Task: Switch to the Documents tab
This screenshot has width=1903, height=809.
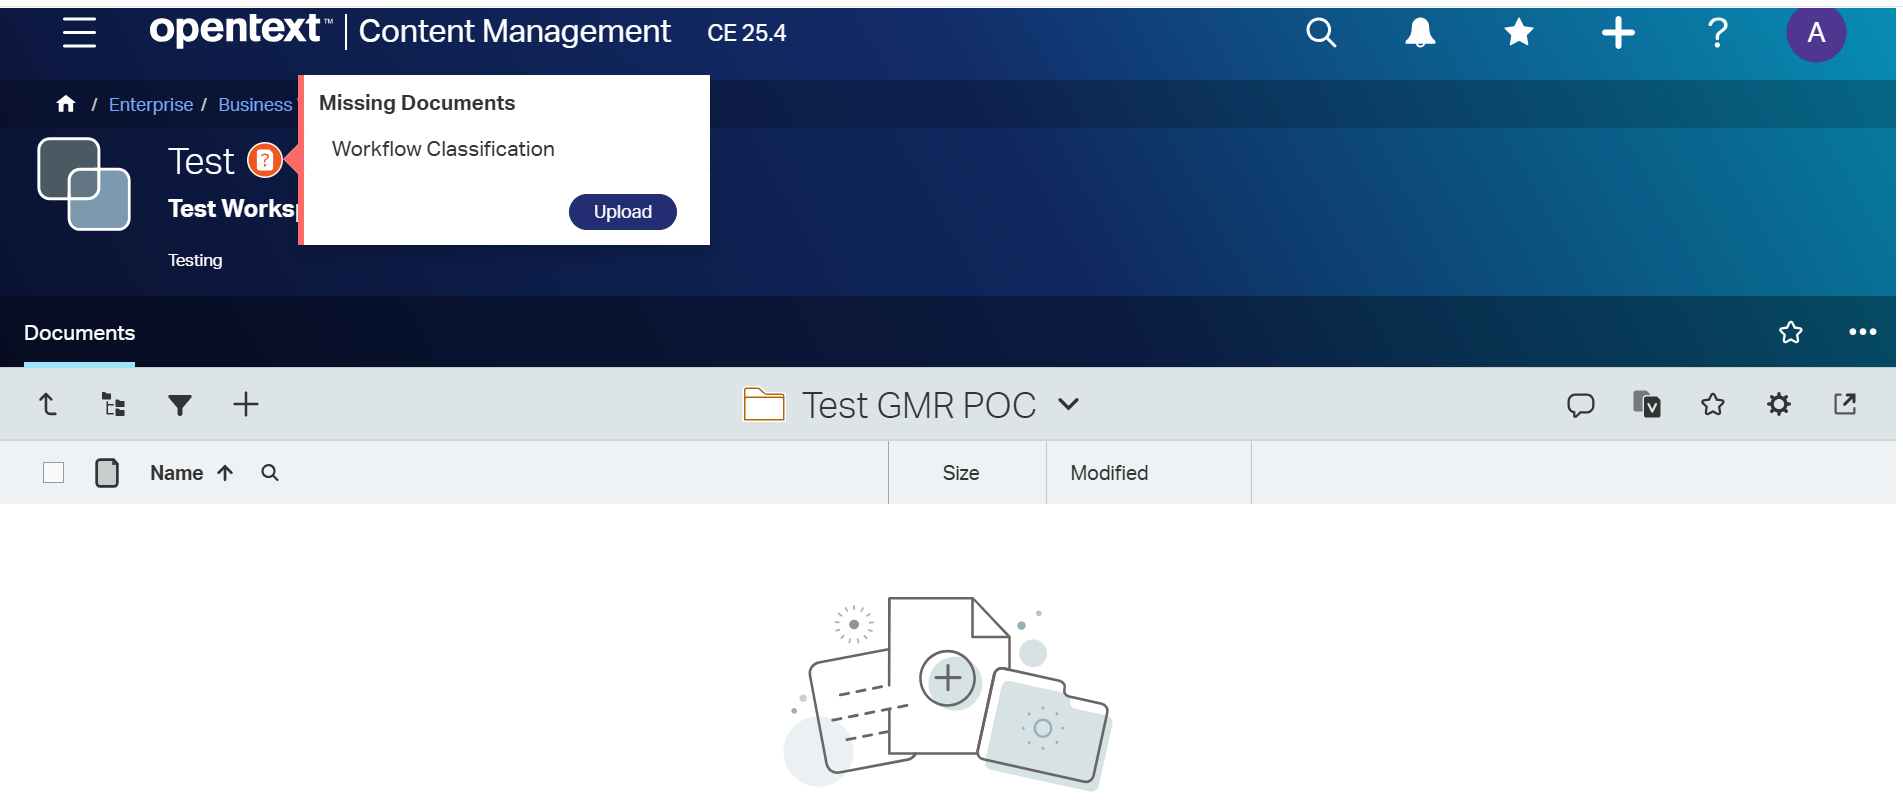Action: coord(79,333)
